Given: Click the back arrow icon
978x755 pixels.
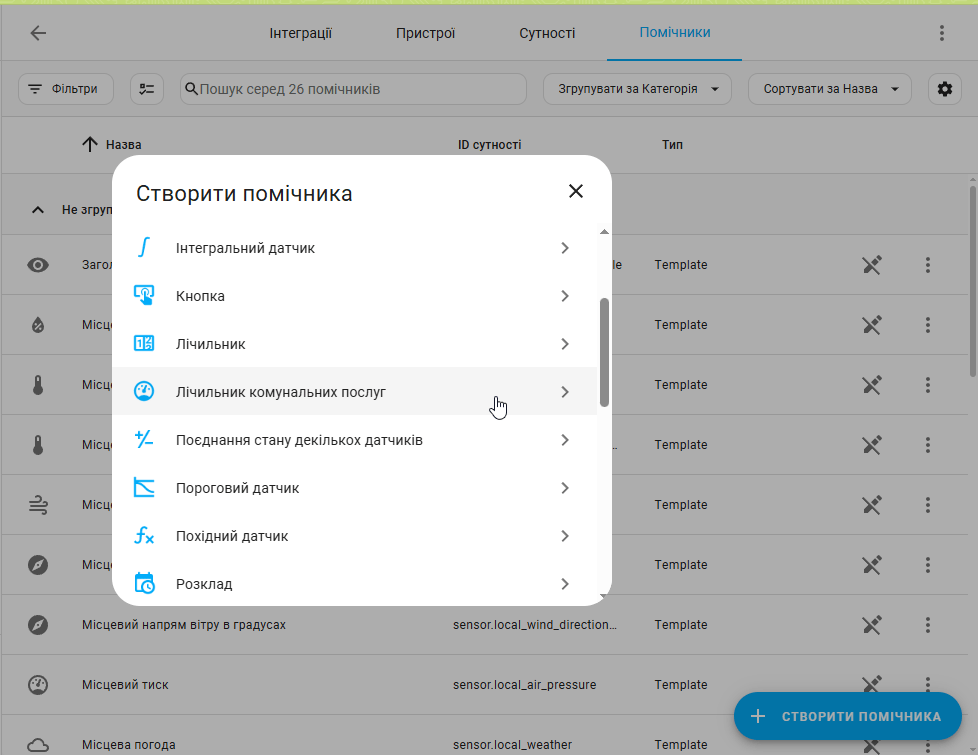Looking at the screenshot, I should point(38,33).
